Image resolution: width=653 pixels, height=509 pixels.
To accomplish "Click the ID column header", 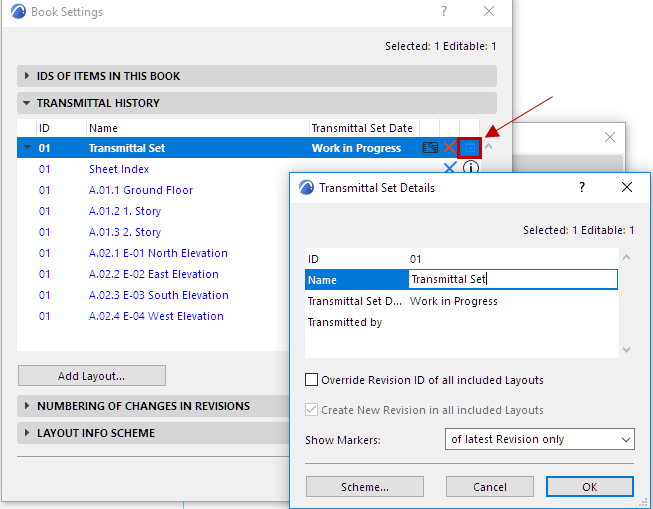I will coord(62,128).
